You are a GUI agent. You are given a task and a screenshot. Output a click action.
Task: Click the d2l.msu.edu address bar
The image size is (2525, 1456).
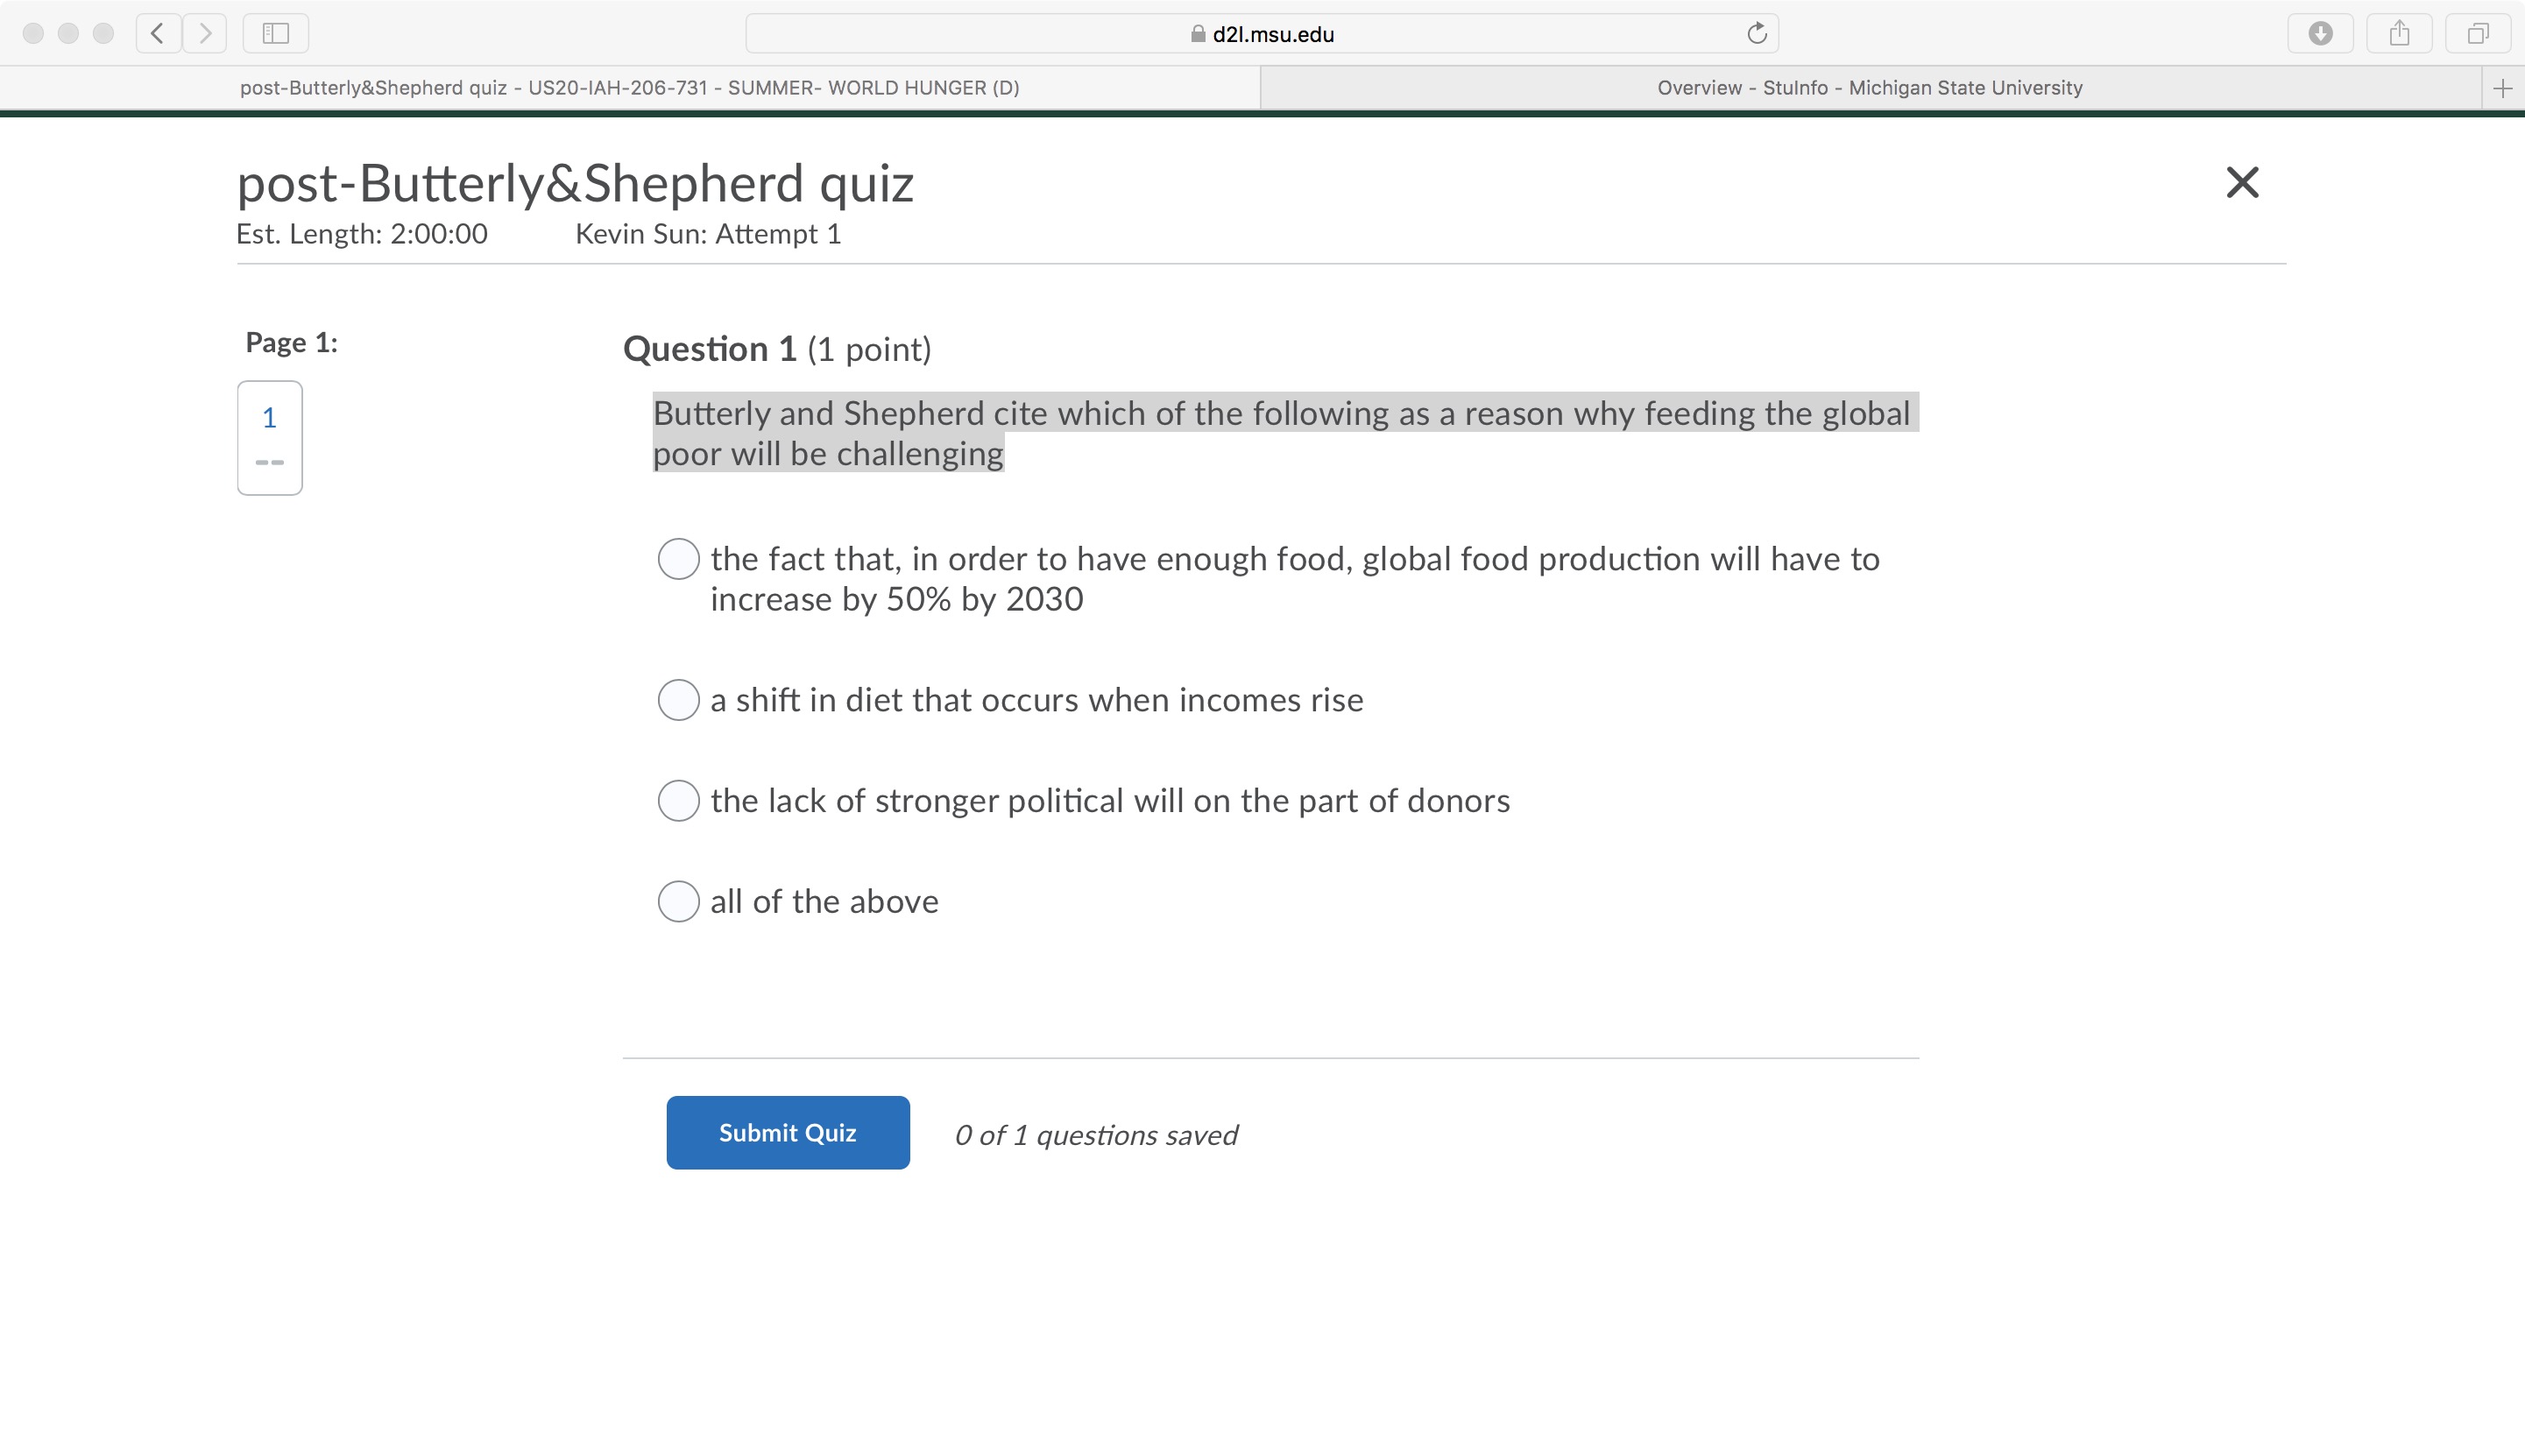coord(1262,33)
